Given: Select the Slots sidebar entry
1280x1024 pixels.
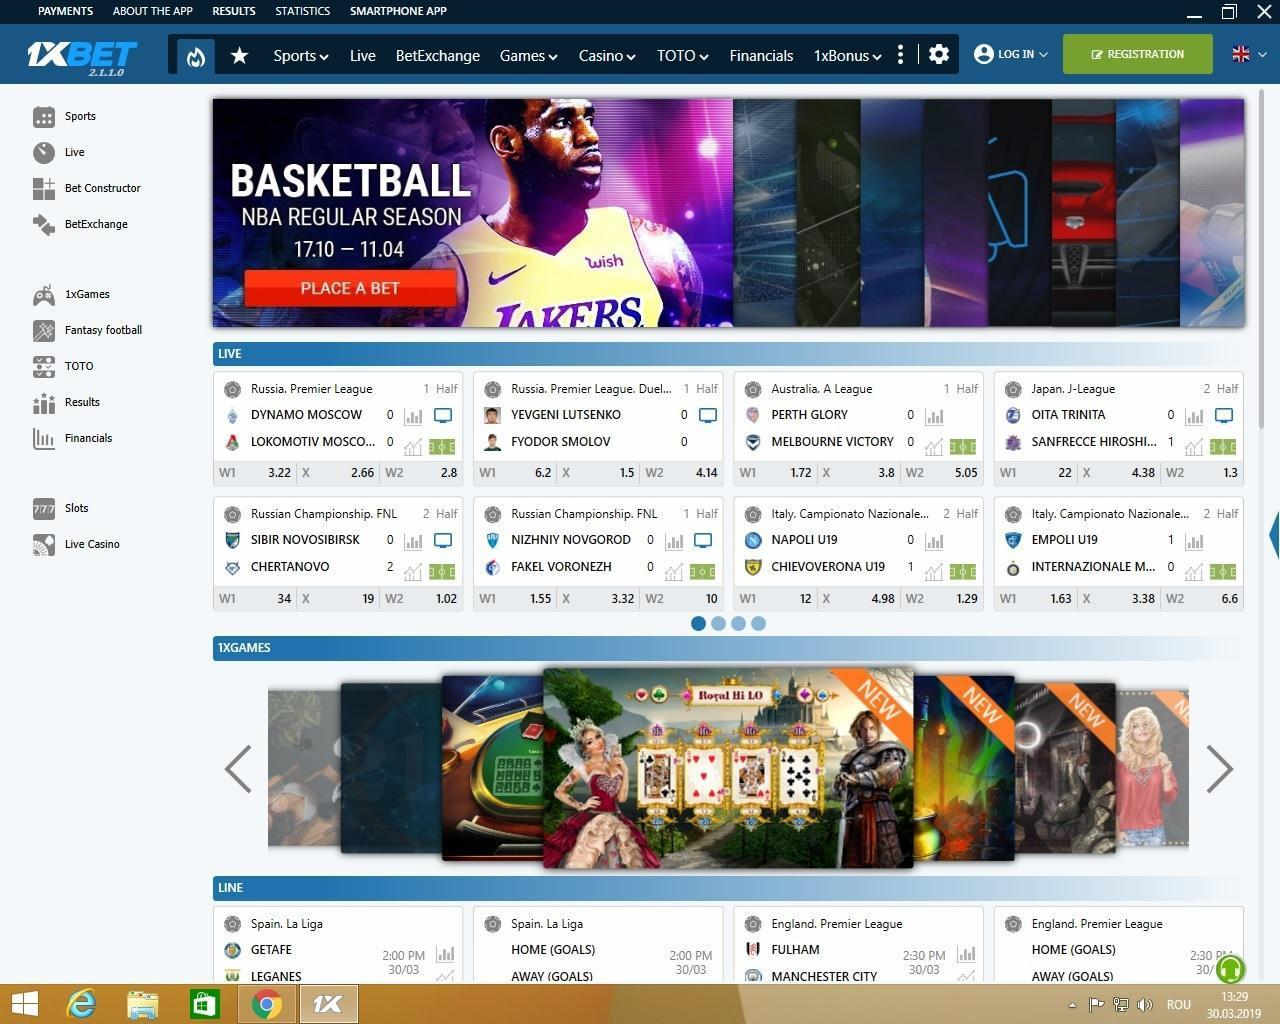Looking at the screenshot, I should 76,508.
